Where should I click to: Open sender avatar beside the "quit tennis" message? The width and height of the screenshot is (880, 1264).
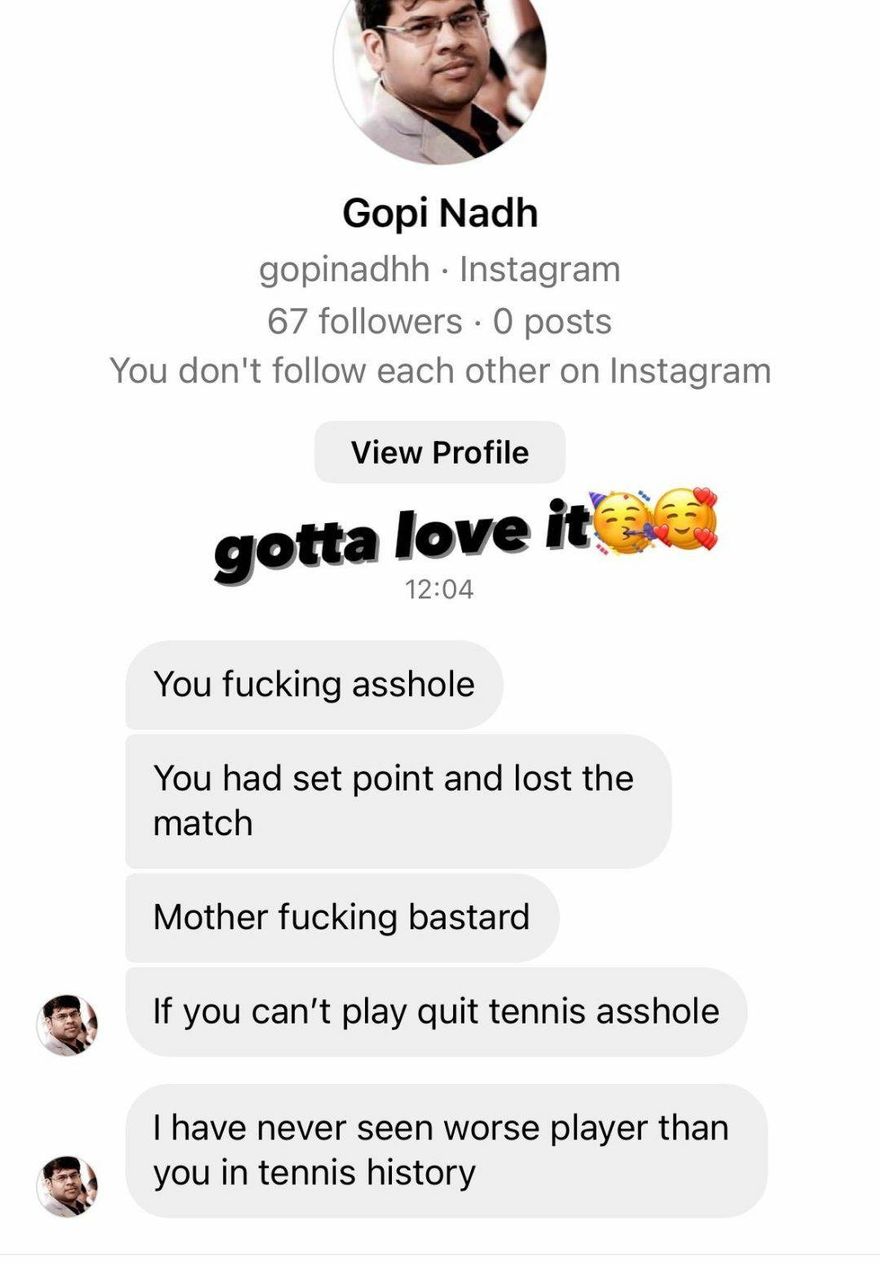click(x=68, y=1025)
